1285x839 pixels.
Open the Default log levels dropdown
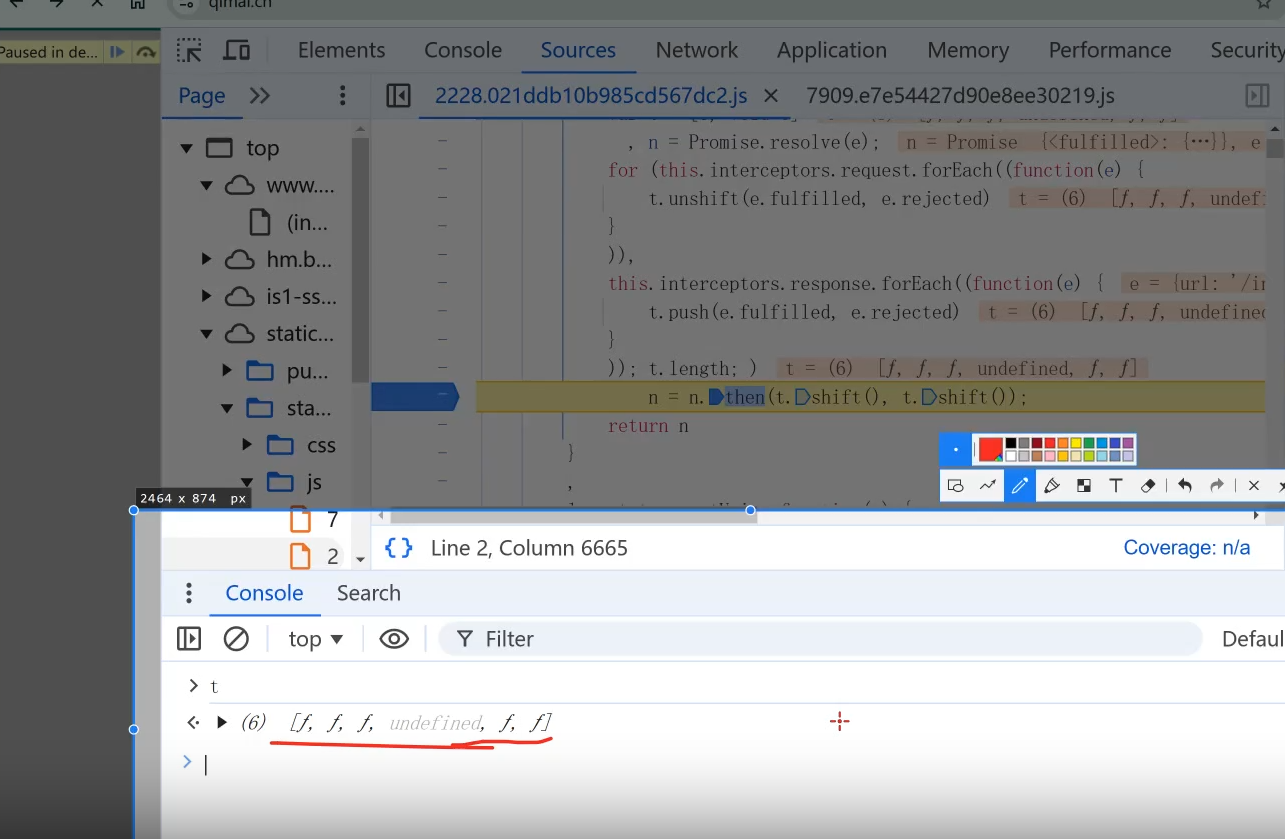(1252, 639)
